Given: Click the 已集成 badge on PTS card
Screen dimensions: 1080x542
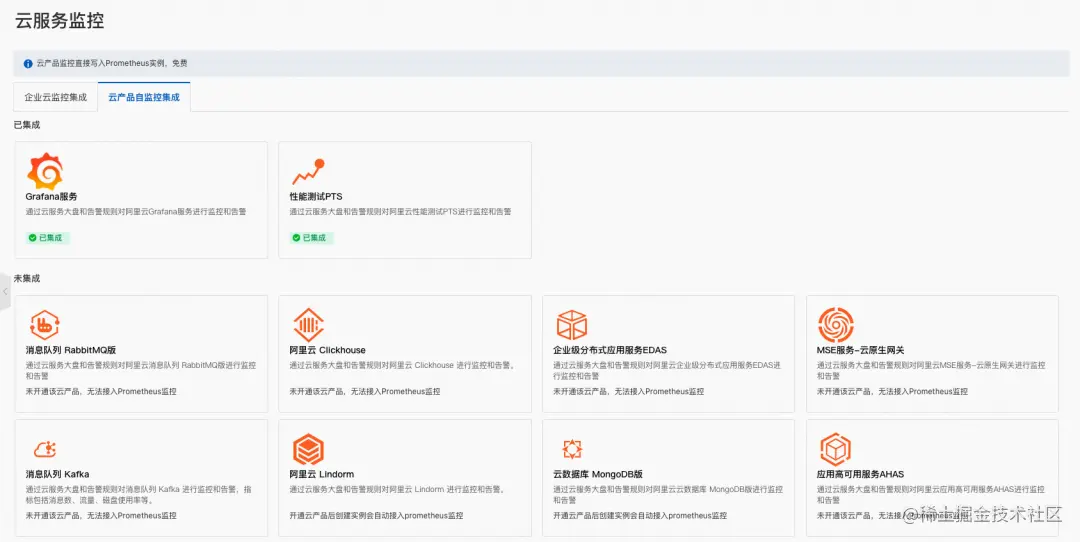Looking at the screenshot, I should (311, 238).
